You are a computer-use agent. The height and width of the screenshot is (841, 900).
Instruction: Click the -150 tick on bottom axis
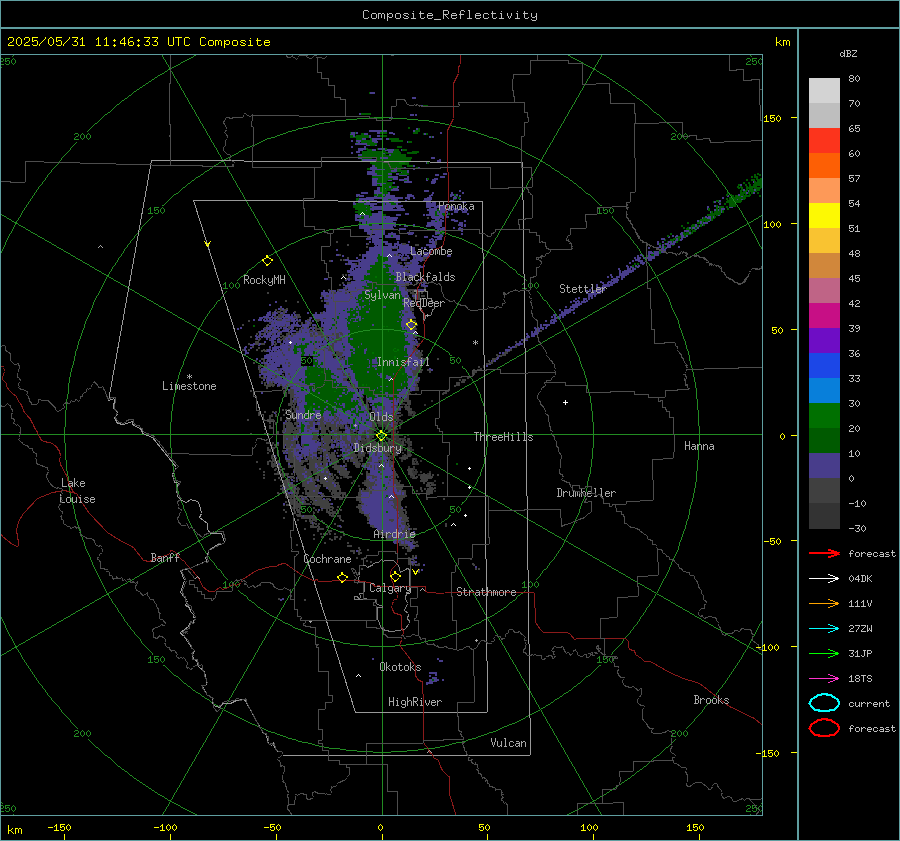(x=59, y=828)
